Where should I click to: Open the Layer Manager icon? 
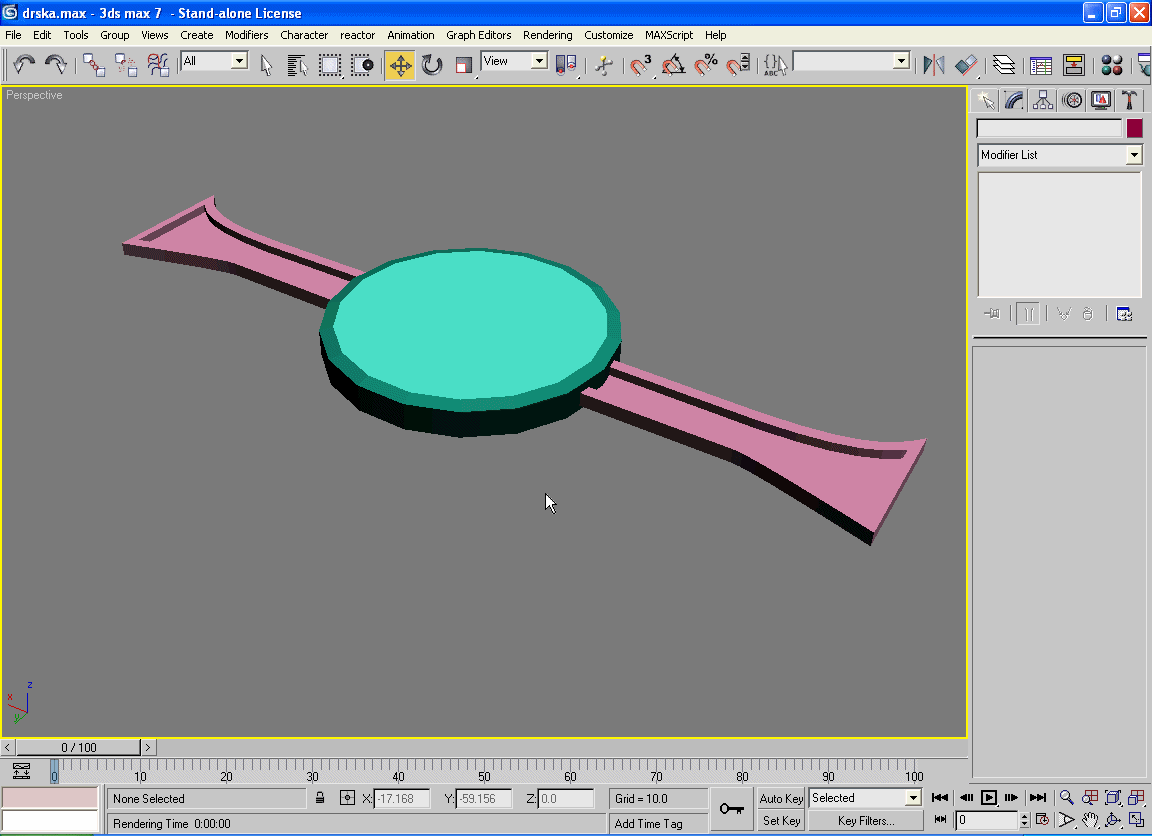[x=1004, y=66]
